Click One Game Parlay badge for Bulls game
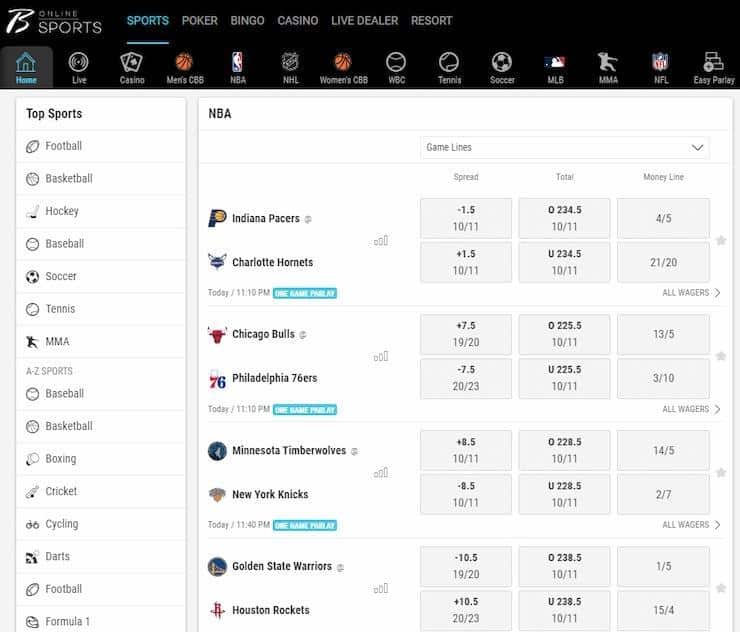This screenshot has height=632, width=740. pos(305,409)
